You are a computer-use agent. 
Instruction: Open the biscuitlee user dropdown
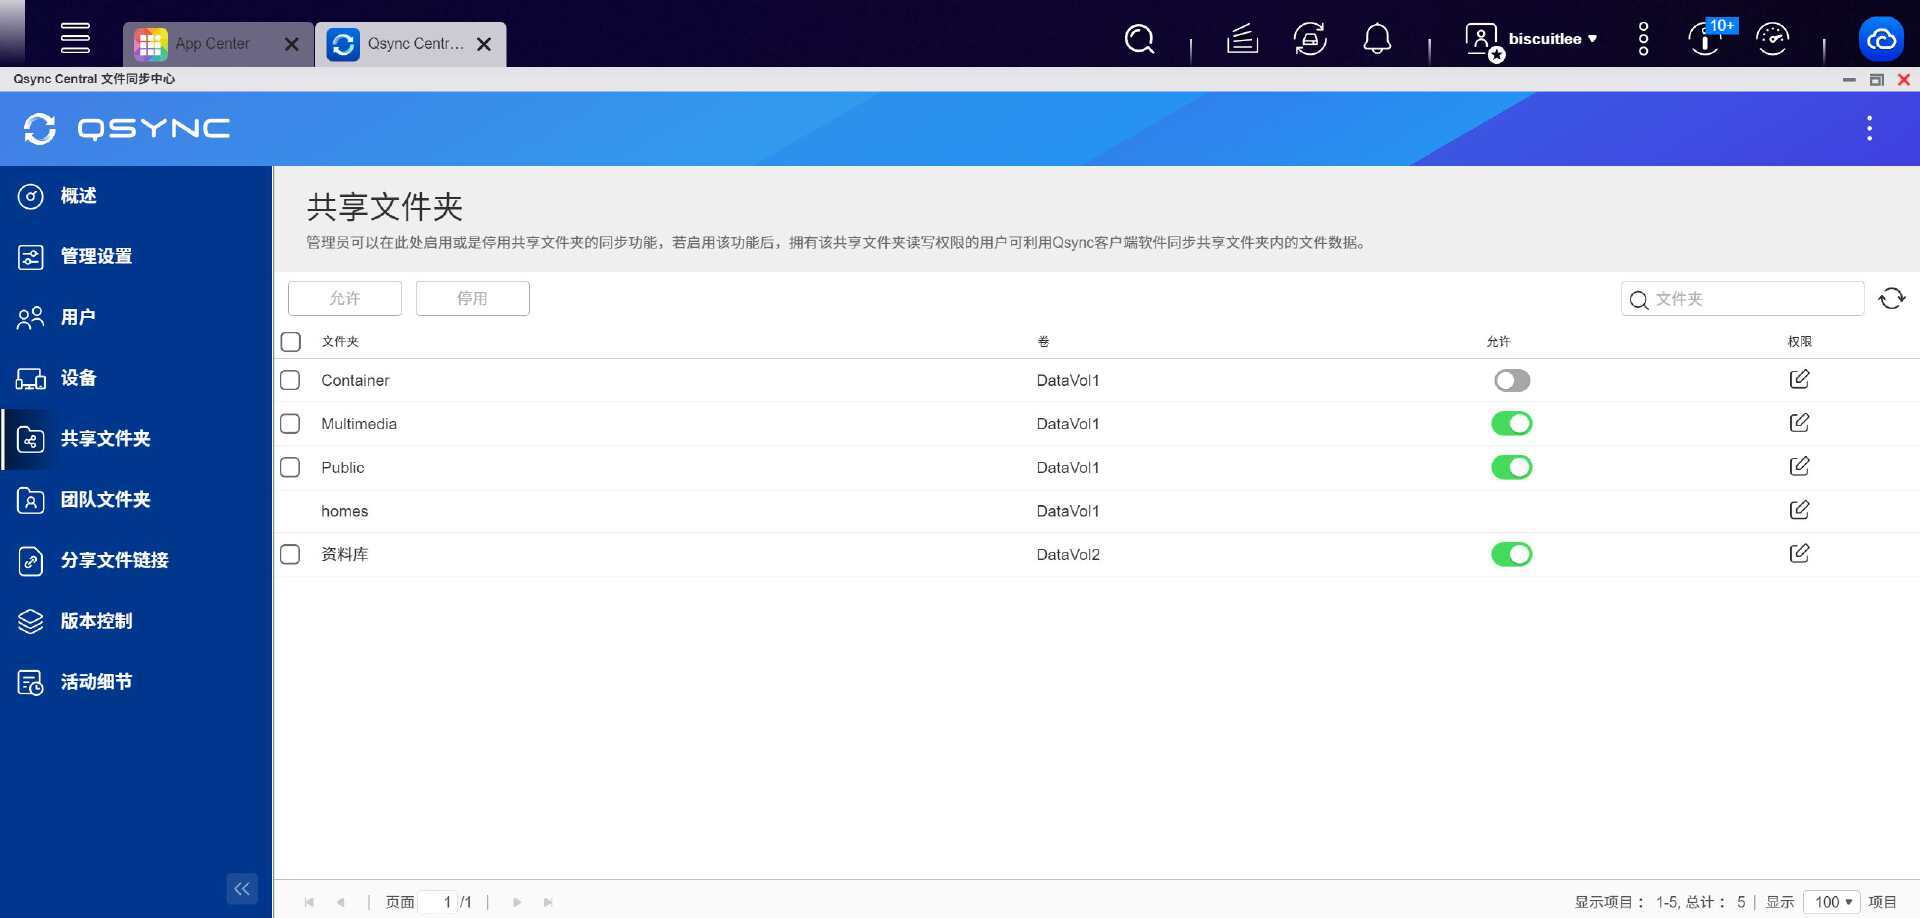click(1552, 39)
